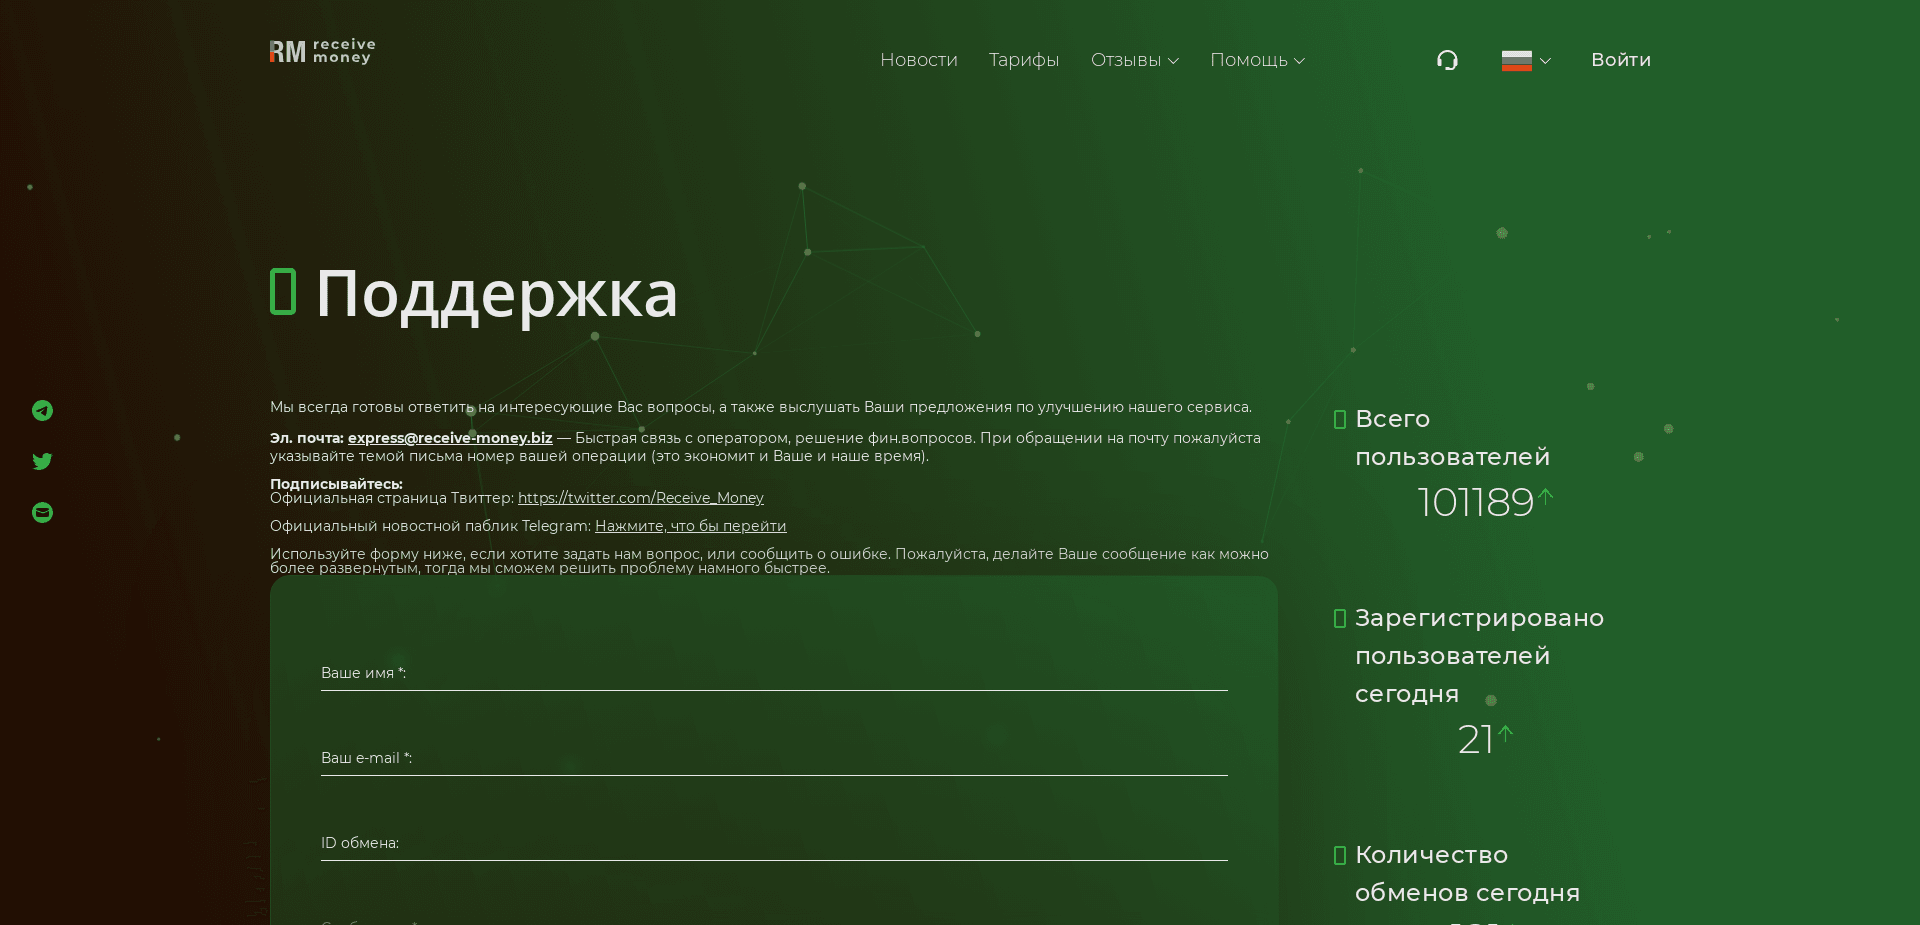Click the RM receive money logo
Image resolution: width=1920 pixels, height=925 pixels.
pos(322,50)
